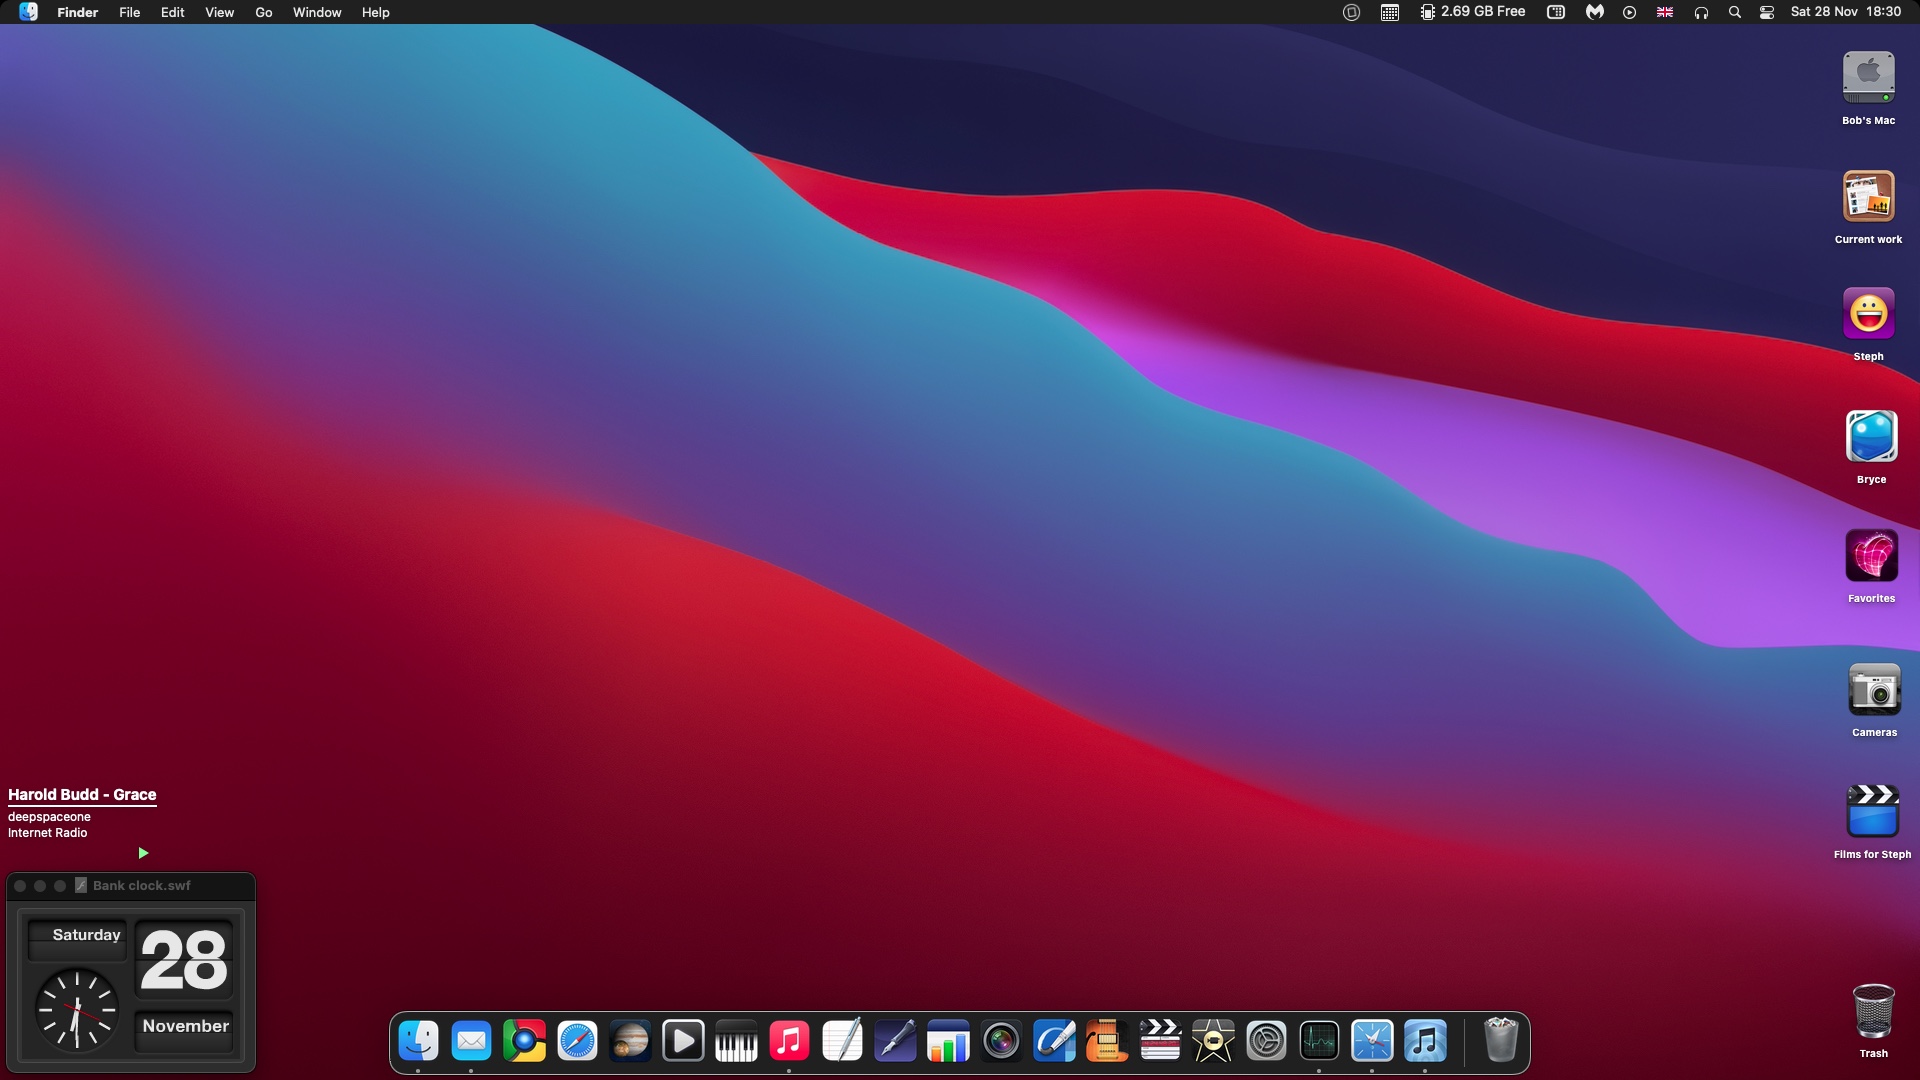
Task: Launch Google Chrome from the Dock
Action: pos(524,1042)
